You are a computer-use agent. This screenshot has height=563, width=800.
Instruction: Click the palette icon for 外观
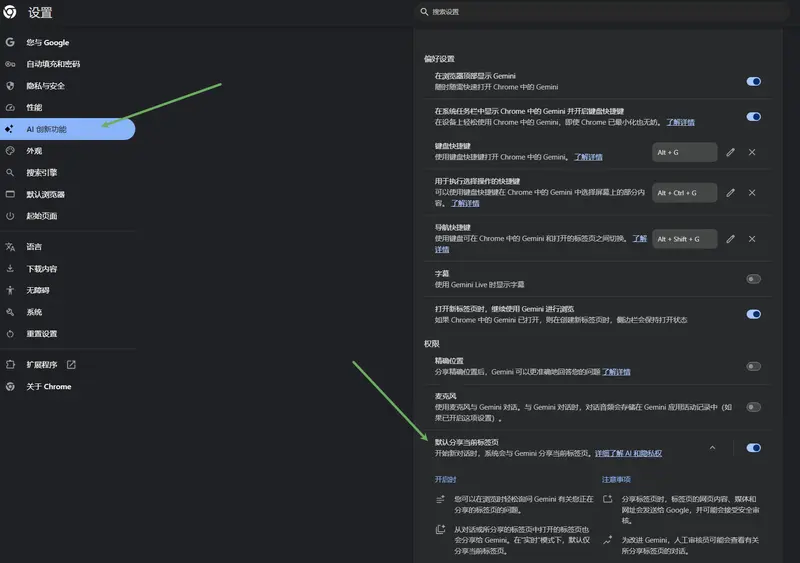(10, 151)
